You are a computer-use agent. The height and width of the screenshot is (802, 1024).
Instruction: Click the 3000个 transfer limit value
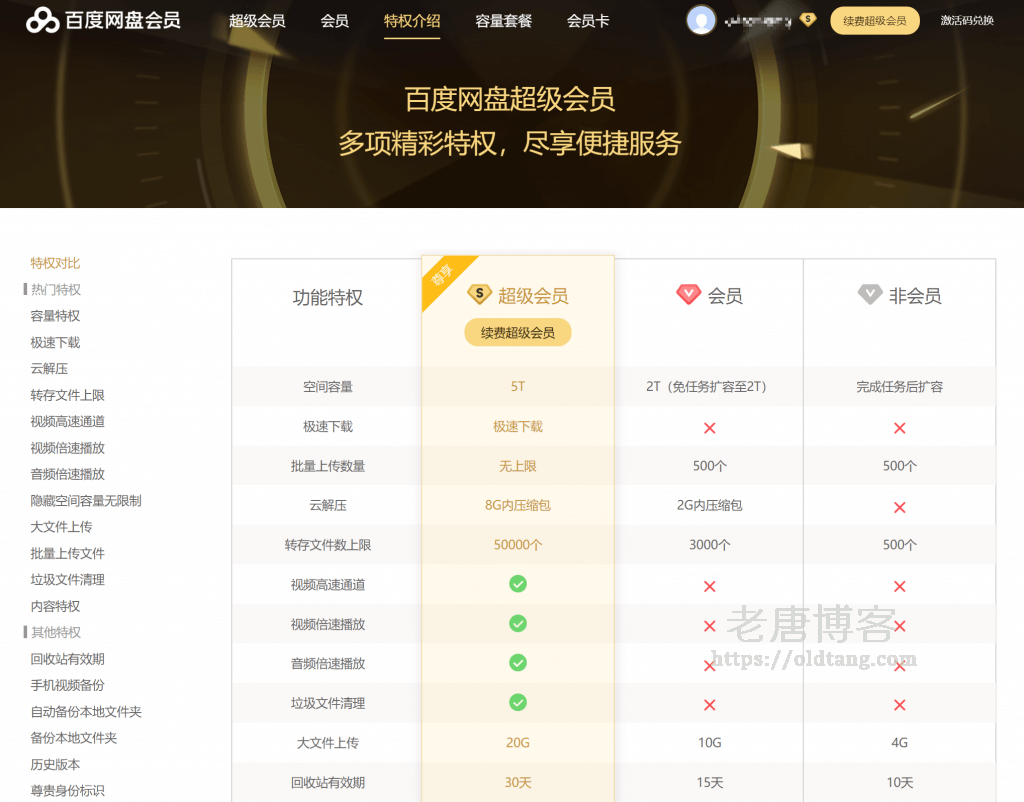coord(710,545)
